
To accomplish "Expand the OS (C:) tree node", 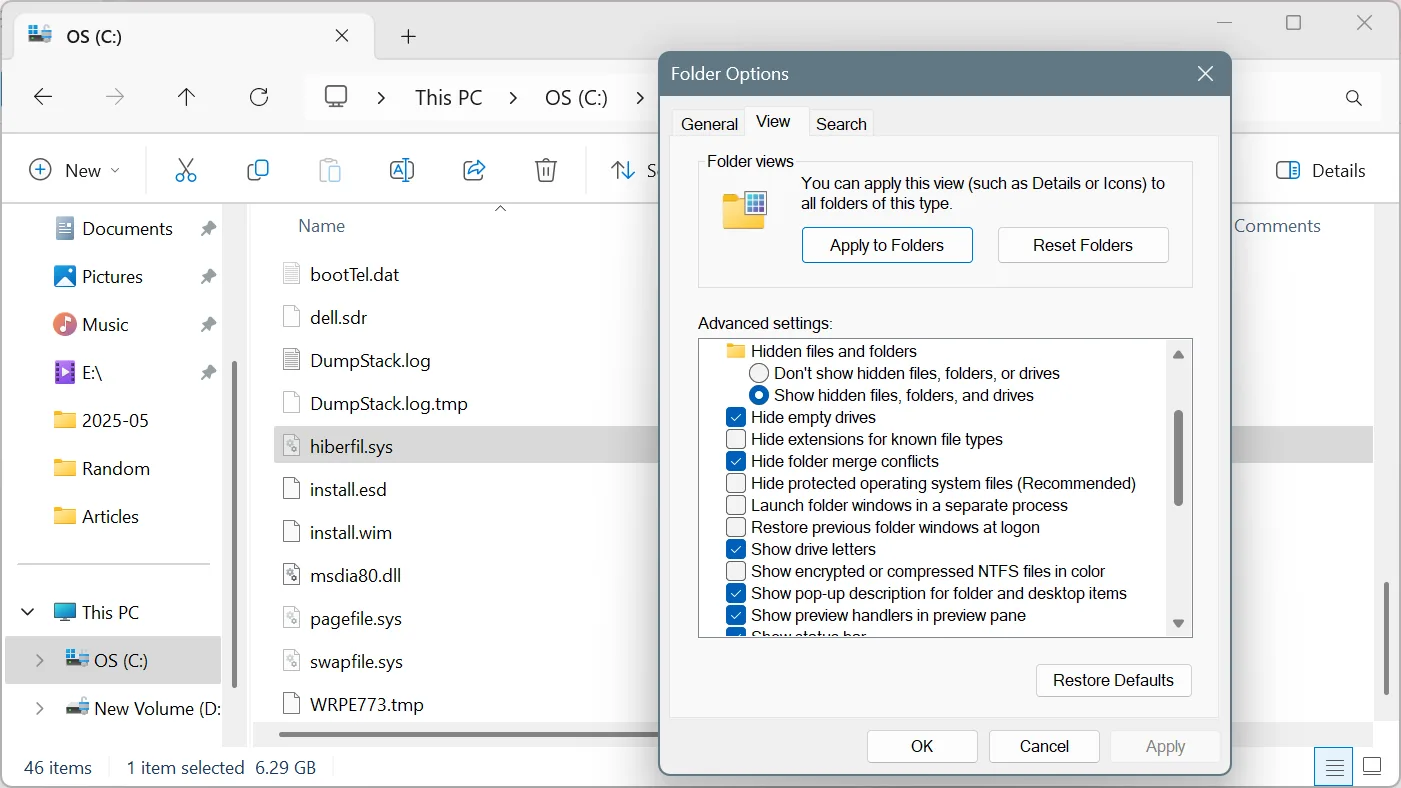I will tap(40, 660).
